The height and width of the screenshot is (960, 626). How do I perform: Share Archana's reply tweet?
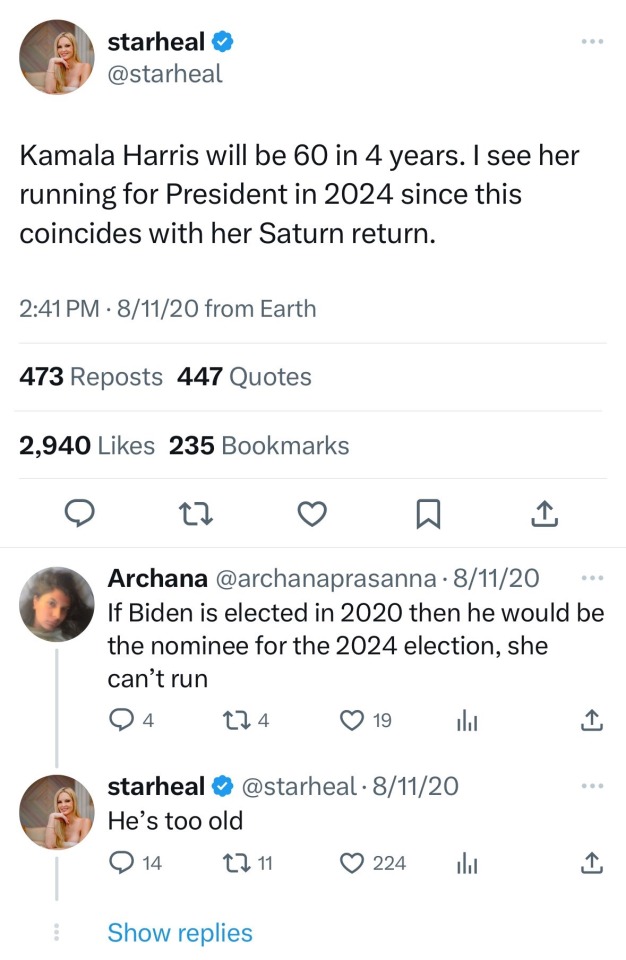[x=591, y=719]
